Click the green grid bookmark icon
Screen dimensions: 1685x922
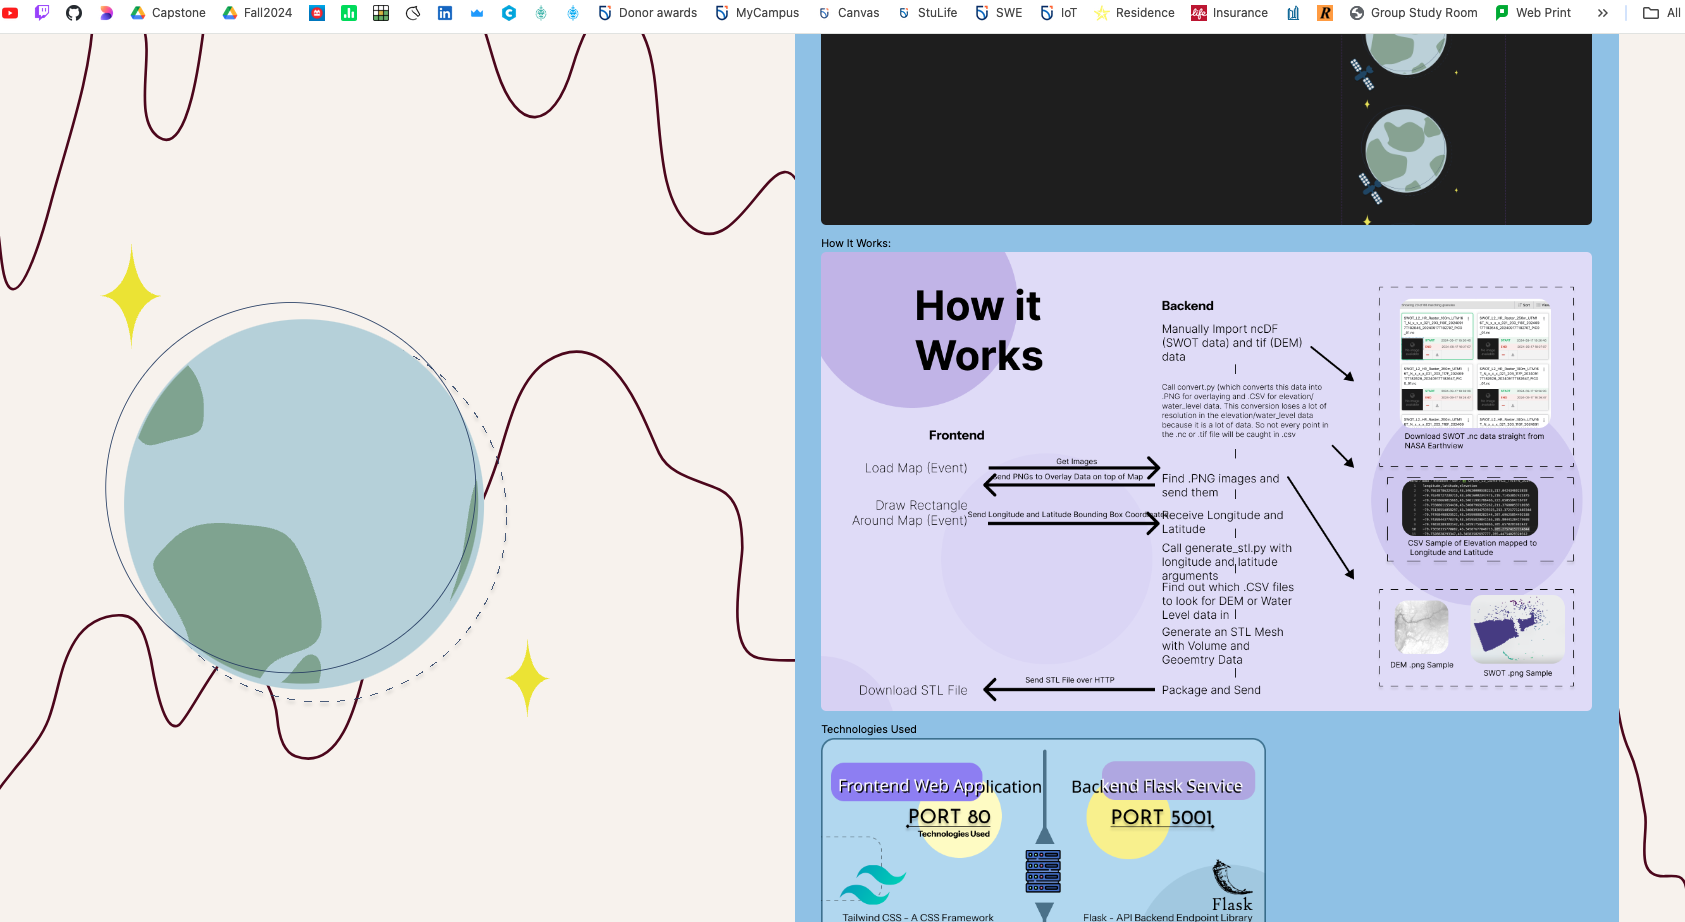381,13
